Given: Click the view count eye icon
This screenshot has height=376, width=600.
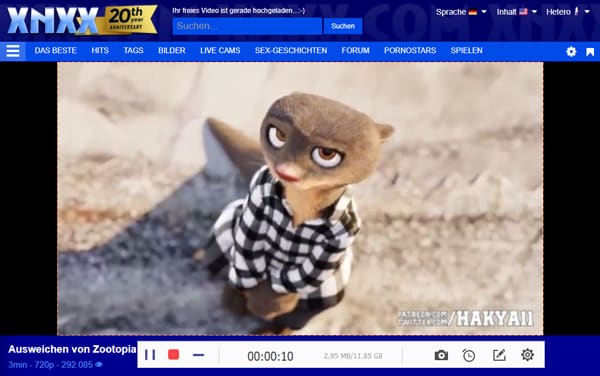Looking at the screenshot, I should click(x=99, y=365).
